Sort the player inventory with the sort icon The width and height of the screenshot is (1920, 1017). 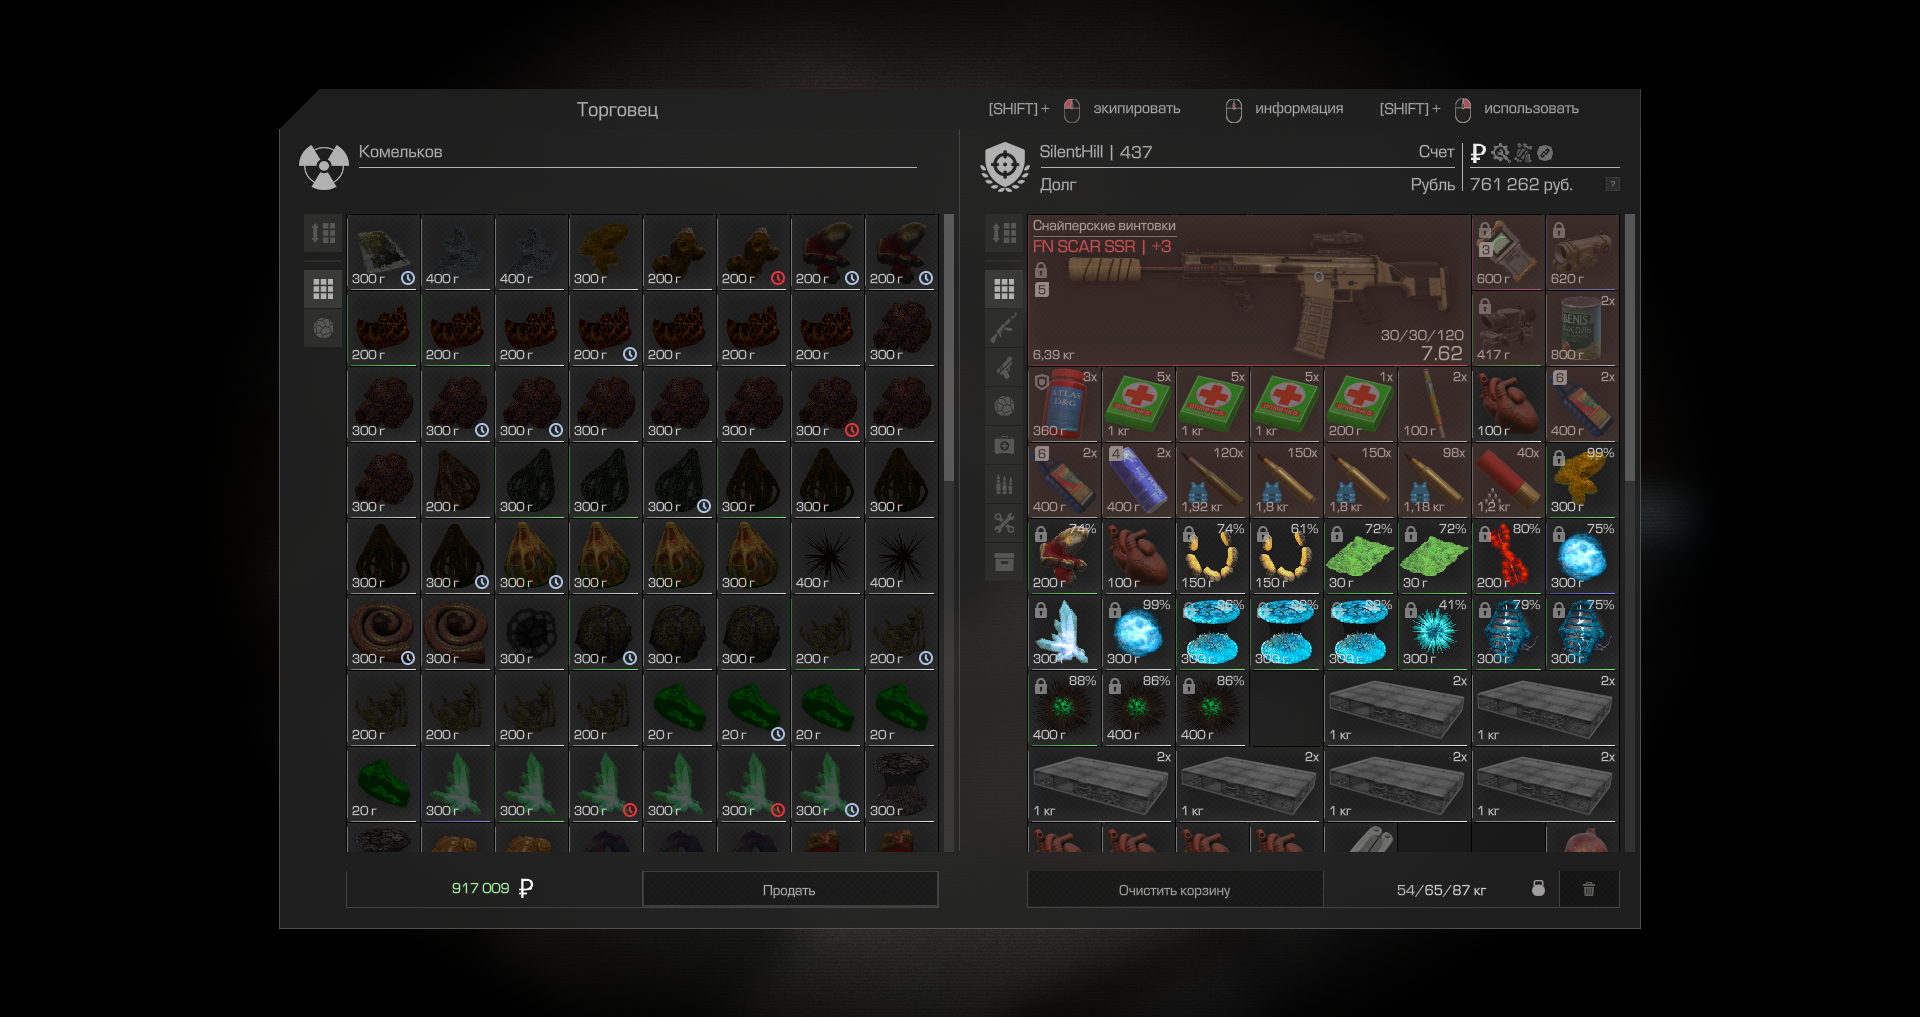click(1004, 233)
